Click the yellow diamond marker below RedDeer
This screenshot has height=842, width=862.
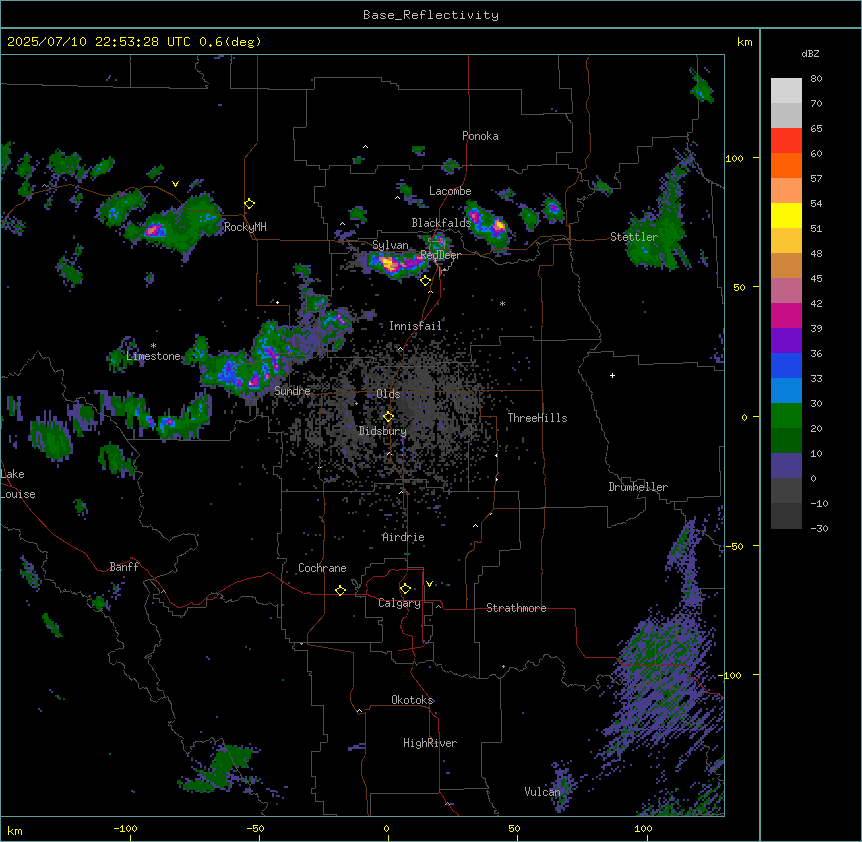click(x=426, y=281)
